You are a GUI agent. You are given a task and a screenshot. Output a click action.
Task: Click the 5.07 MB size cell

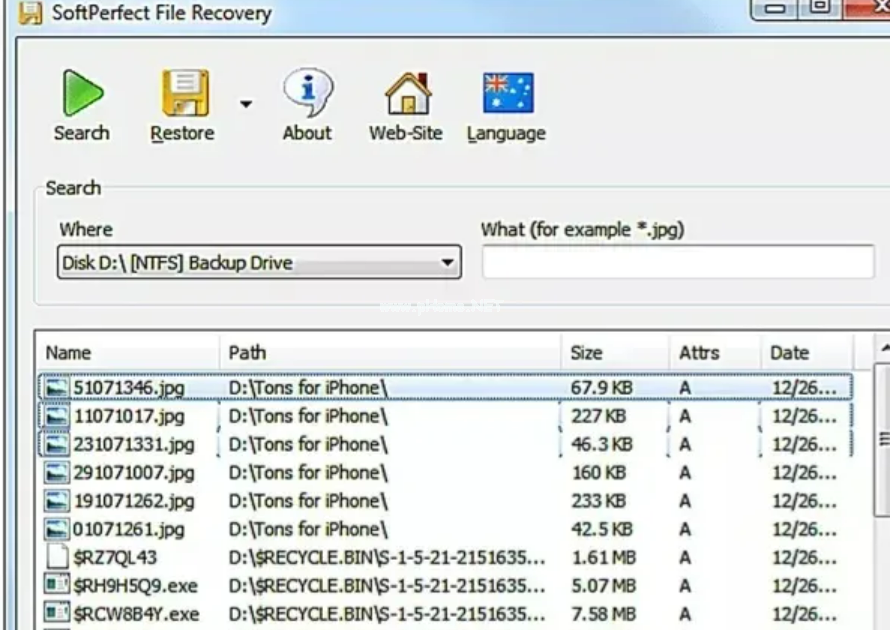pos(603,586)
